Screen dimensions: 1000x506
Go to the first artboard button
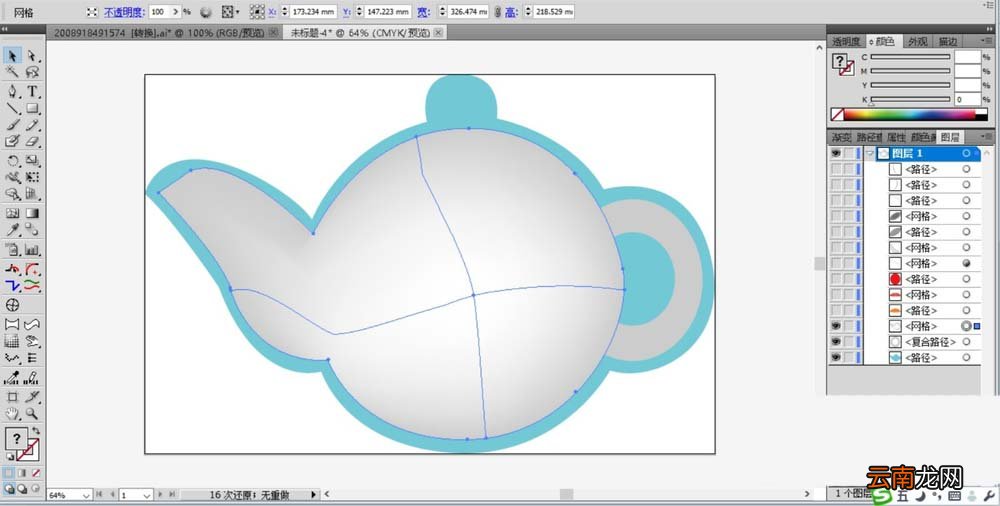point(100,495)
